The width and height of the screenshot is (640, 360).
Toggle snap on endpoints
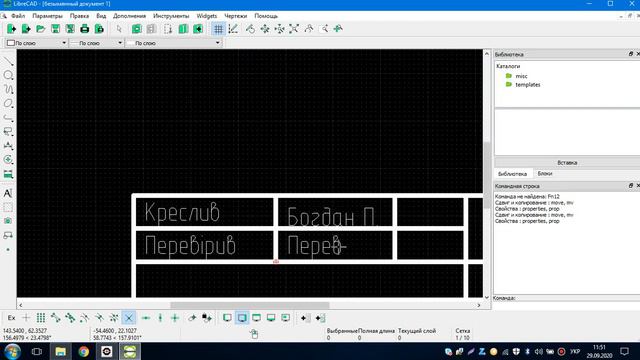(56, 318)
